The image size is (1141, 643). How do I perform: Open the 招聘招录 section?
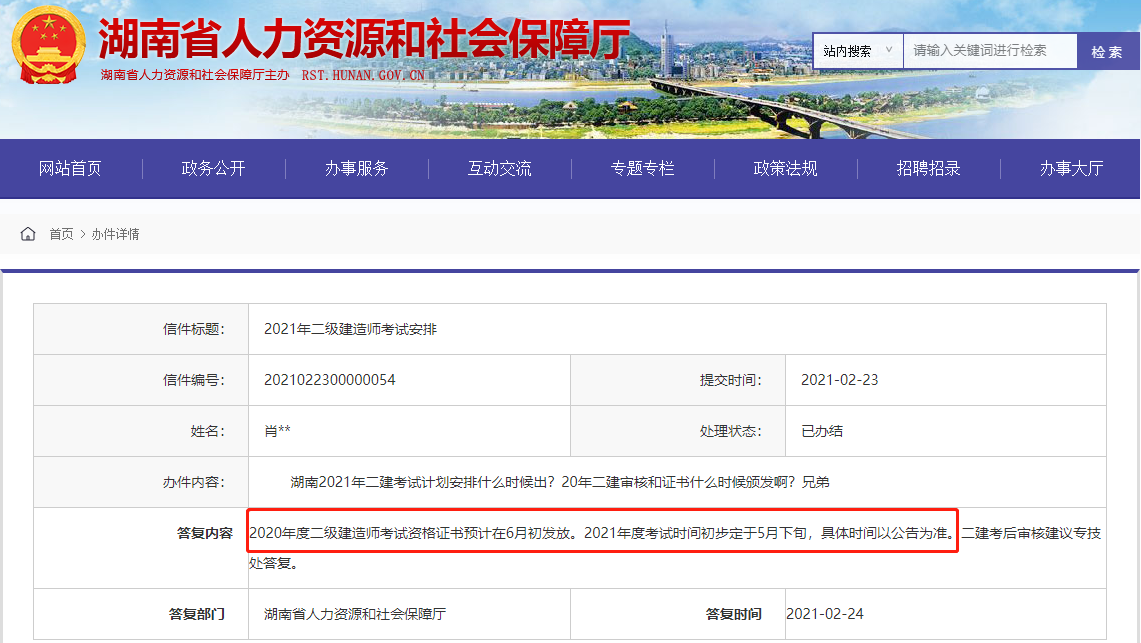pyautogui.click(x=927, y=169)
